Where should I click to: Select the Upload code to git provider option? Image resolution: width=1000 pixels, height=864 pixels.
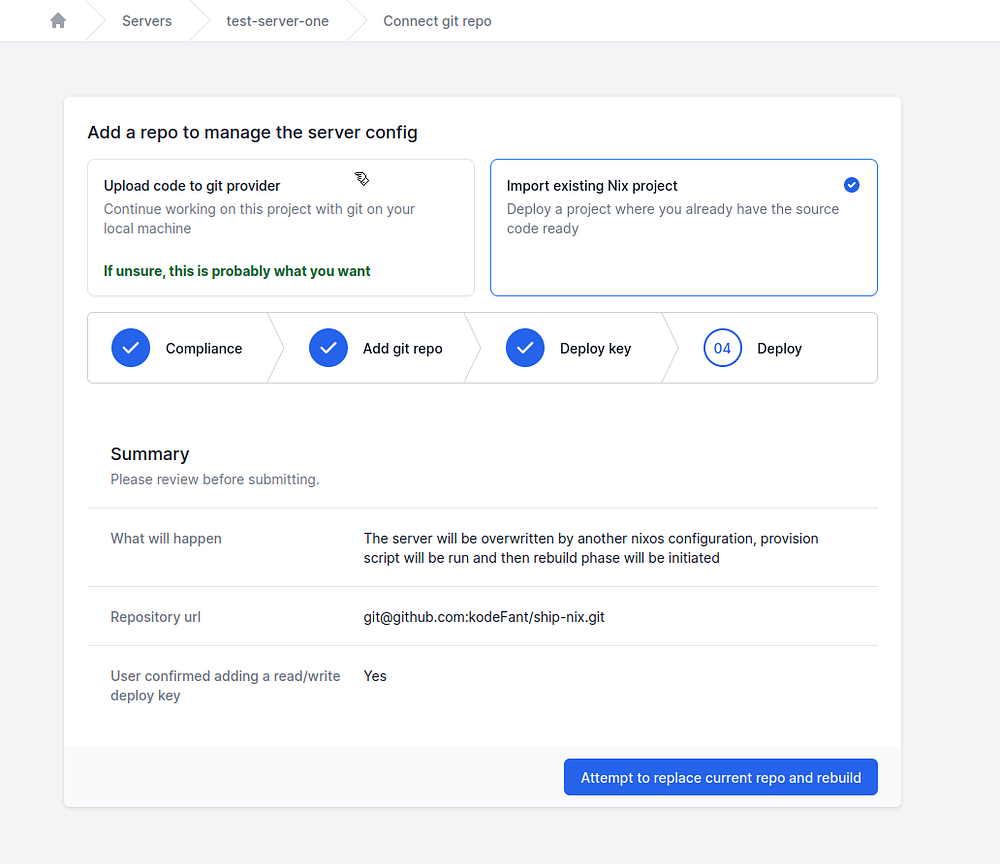[x=192, y=186]
